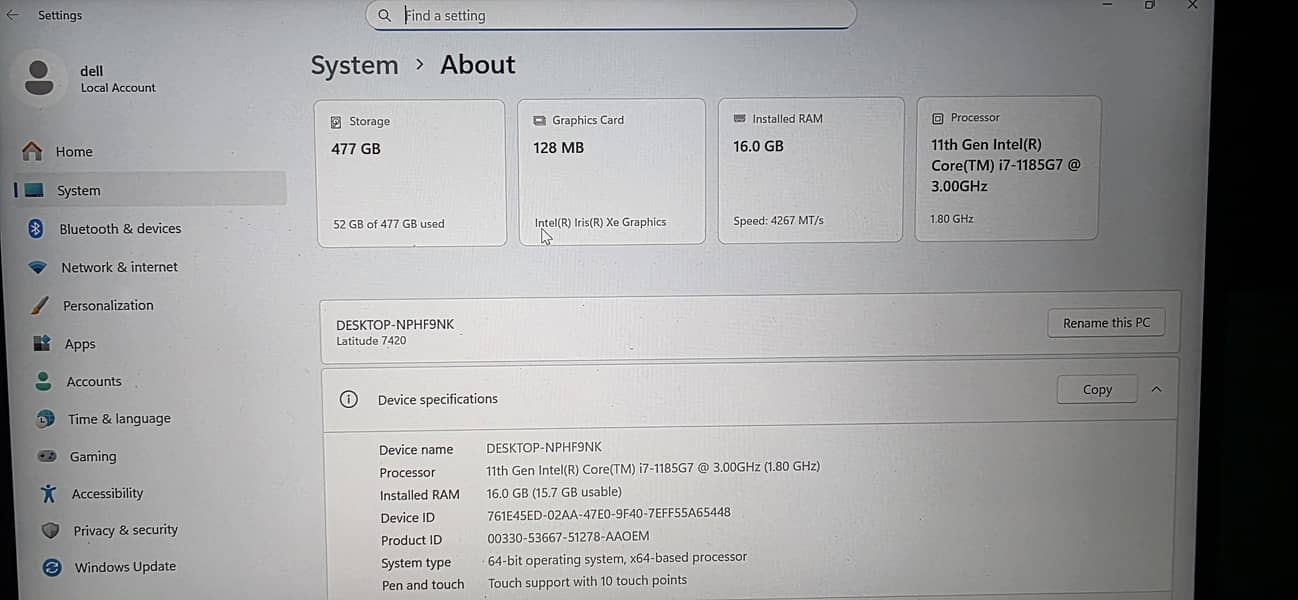Select the System menu item in sidebar
This screenshot has width=1298, height=600.
[150, 190]
